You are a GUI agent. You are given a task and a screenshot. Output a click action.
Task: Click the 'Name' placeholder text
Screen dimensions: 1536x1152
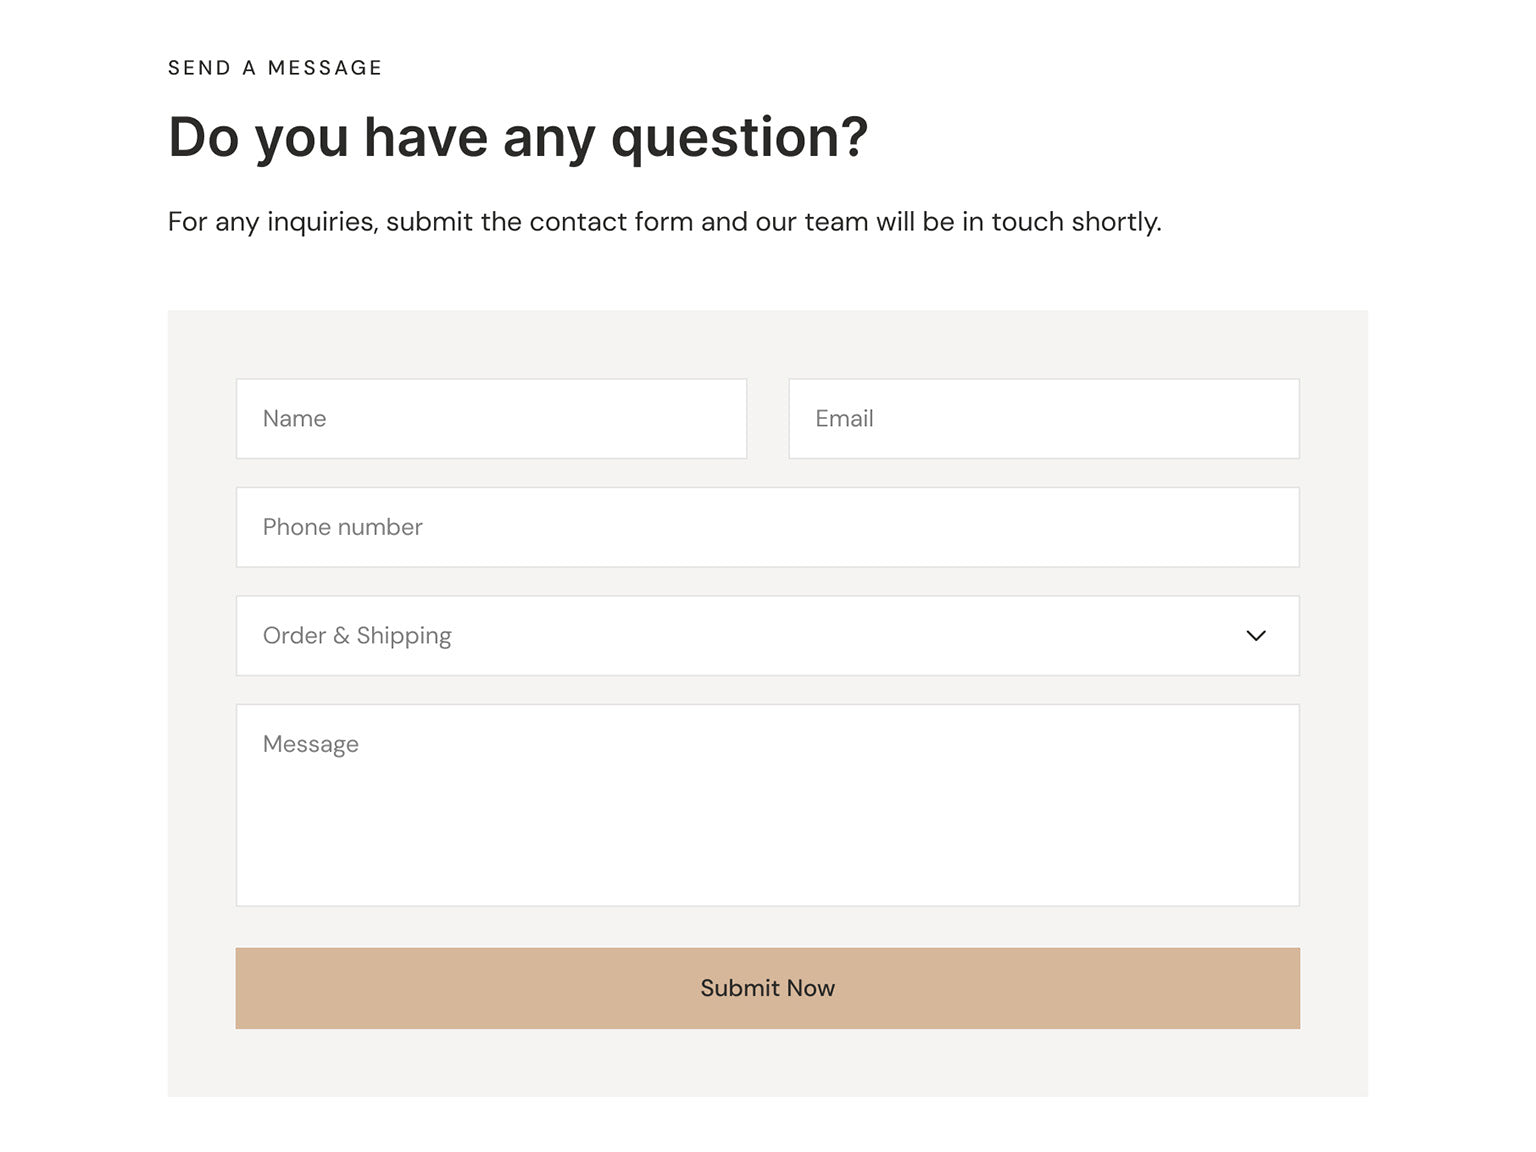pyautogui.click(x=294, y=419)
